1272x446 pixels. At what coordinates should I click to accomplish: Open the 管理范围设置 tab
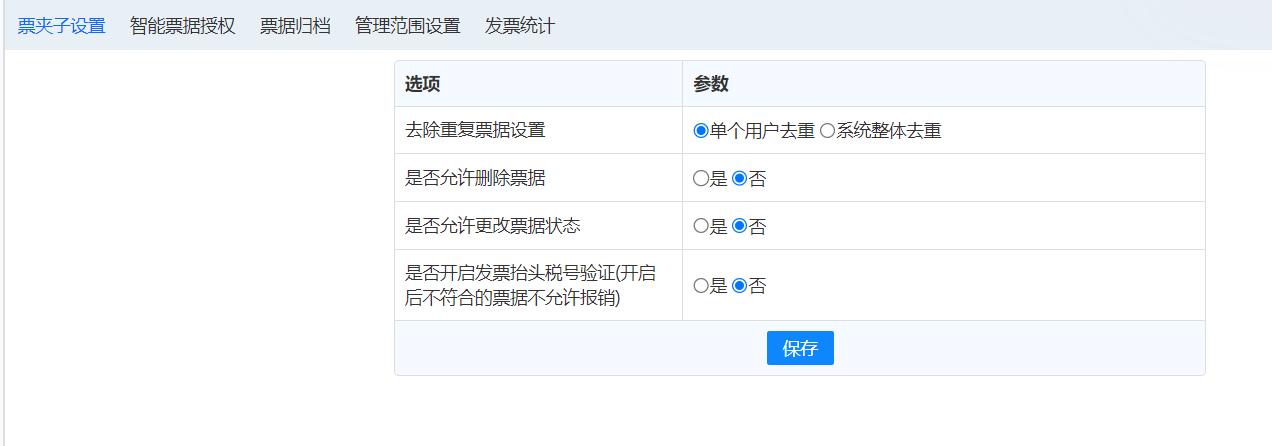click(x=407, y=26)
